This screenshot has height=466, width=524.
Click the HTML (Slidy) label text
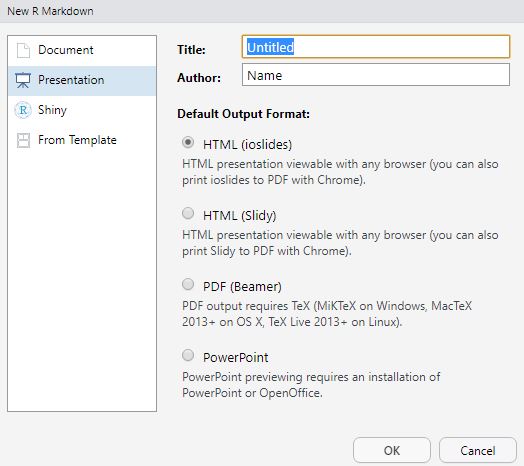coord(240,216)
